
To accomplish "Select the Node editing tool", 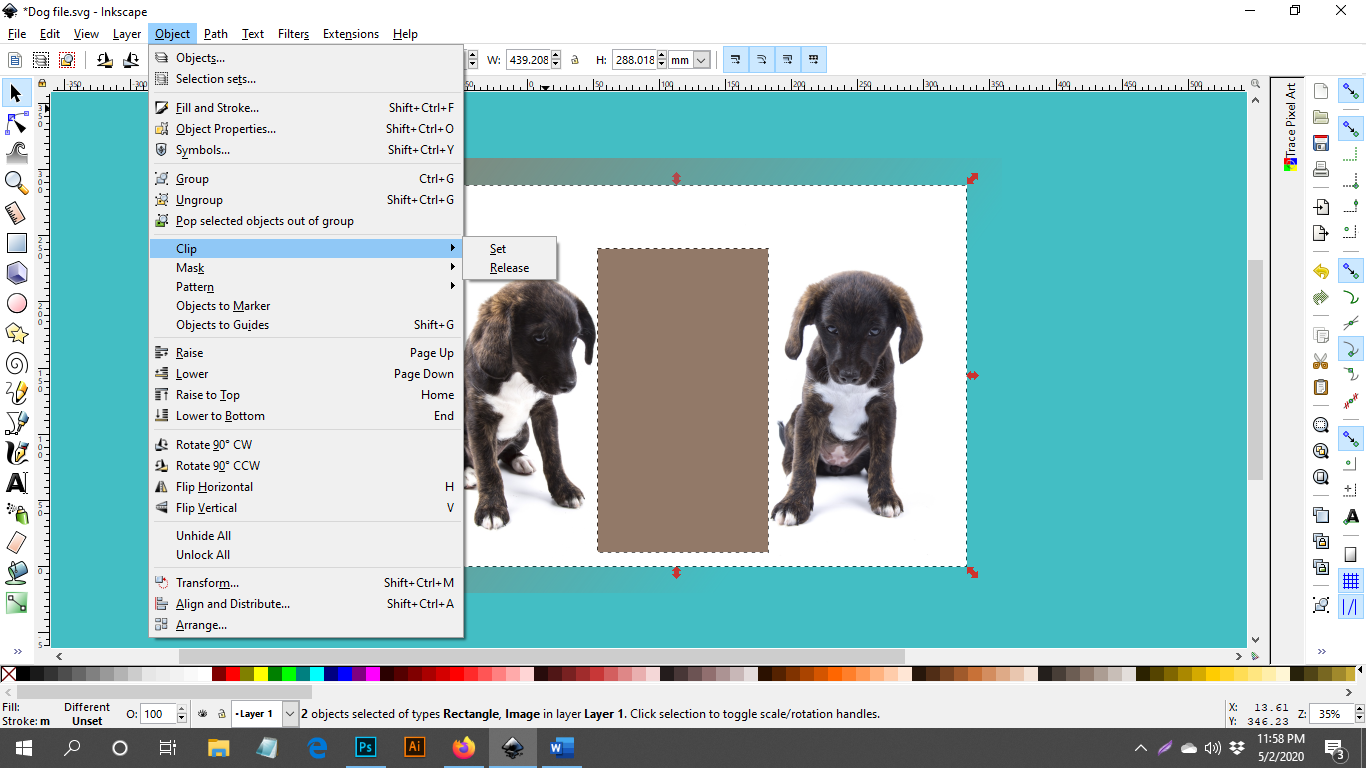I will click(x=17, y=123).
